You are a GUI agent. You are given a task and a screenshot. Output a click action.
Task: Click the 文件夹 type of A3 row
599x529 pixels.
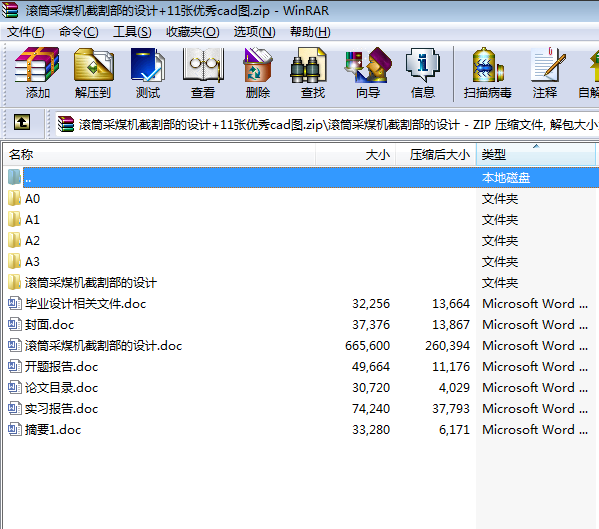coord(500,262)
